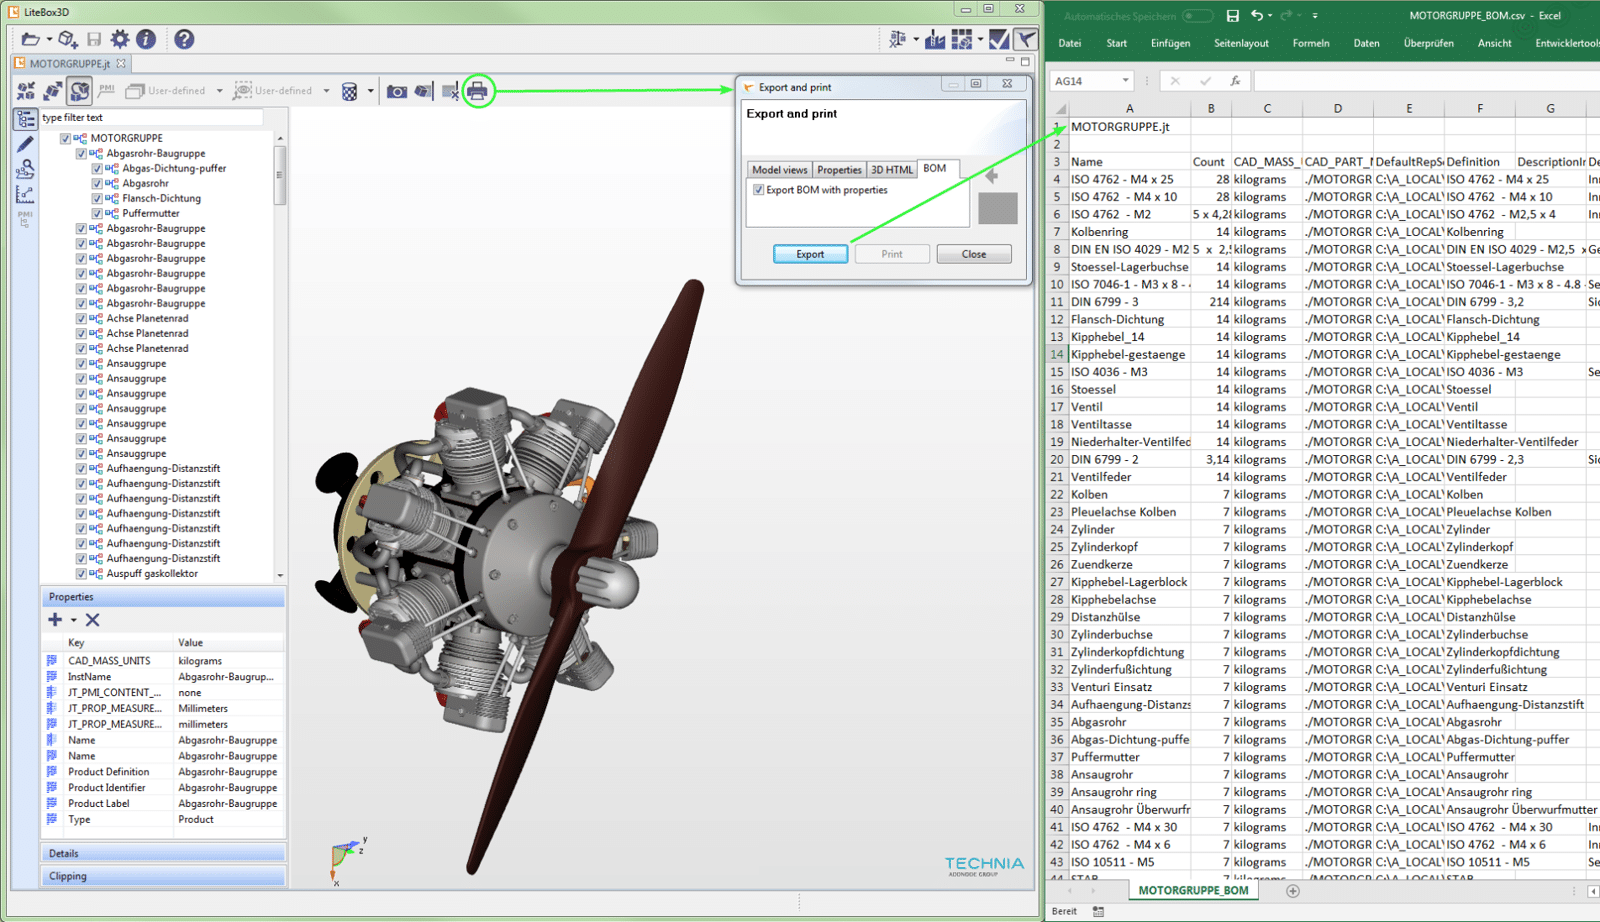Open the second User-defined dropdown arrow
This screenshot has height=922, width=1600.
(x=326, y=91)
